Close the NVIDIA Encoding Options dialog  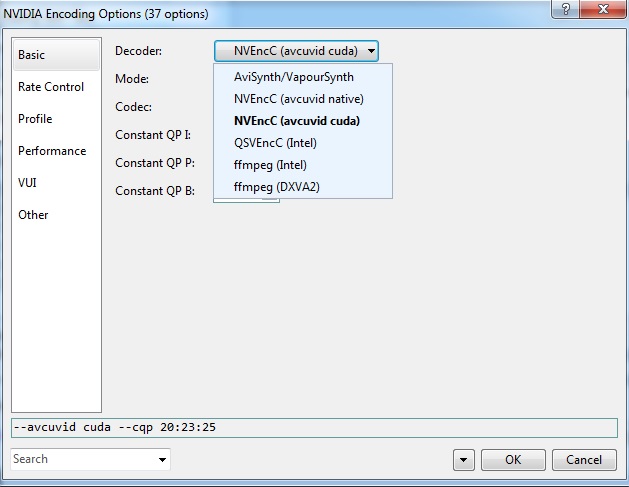point(603,9)
